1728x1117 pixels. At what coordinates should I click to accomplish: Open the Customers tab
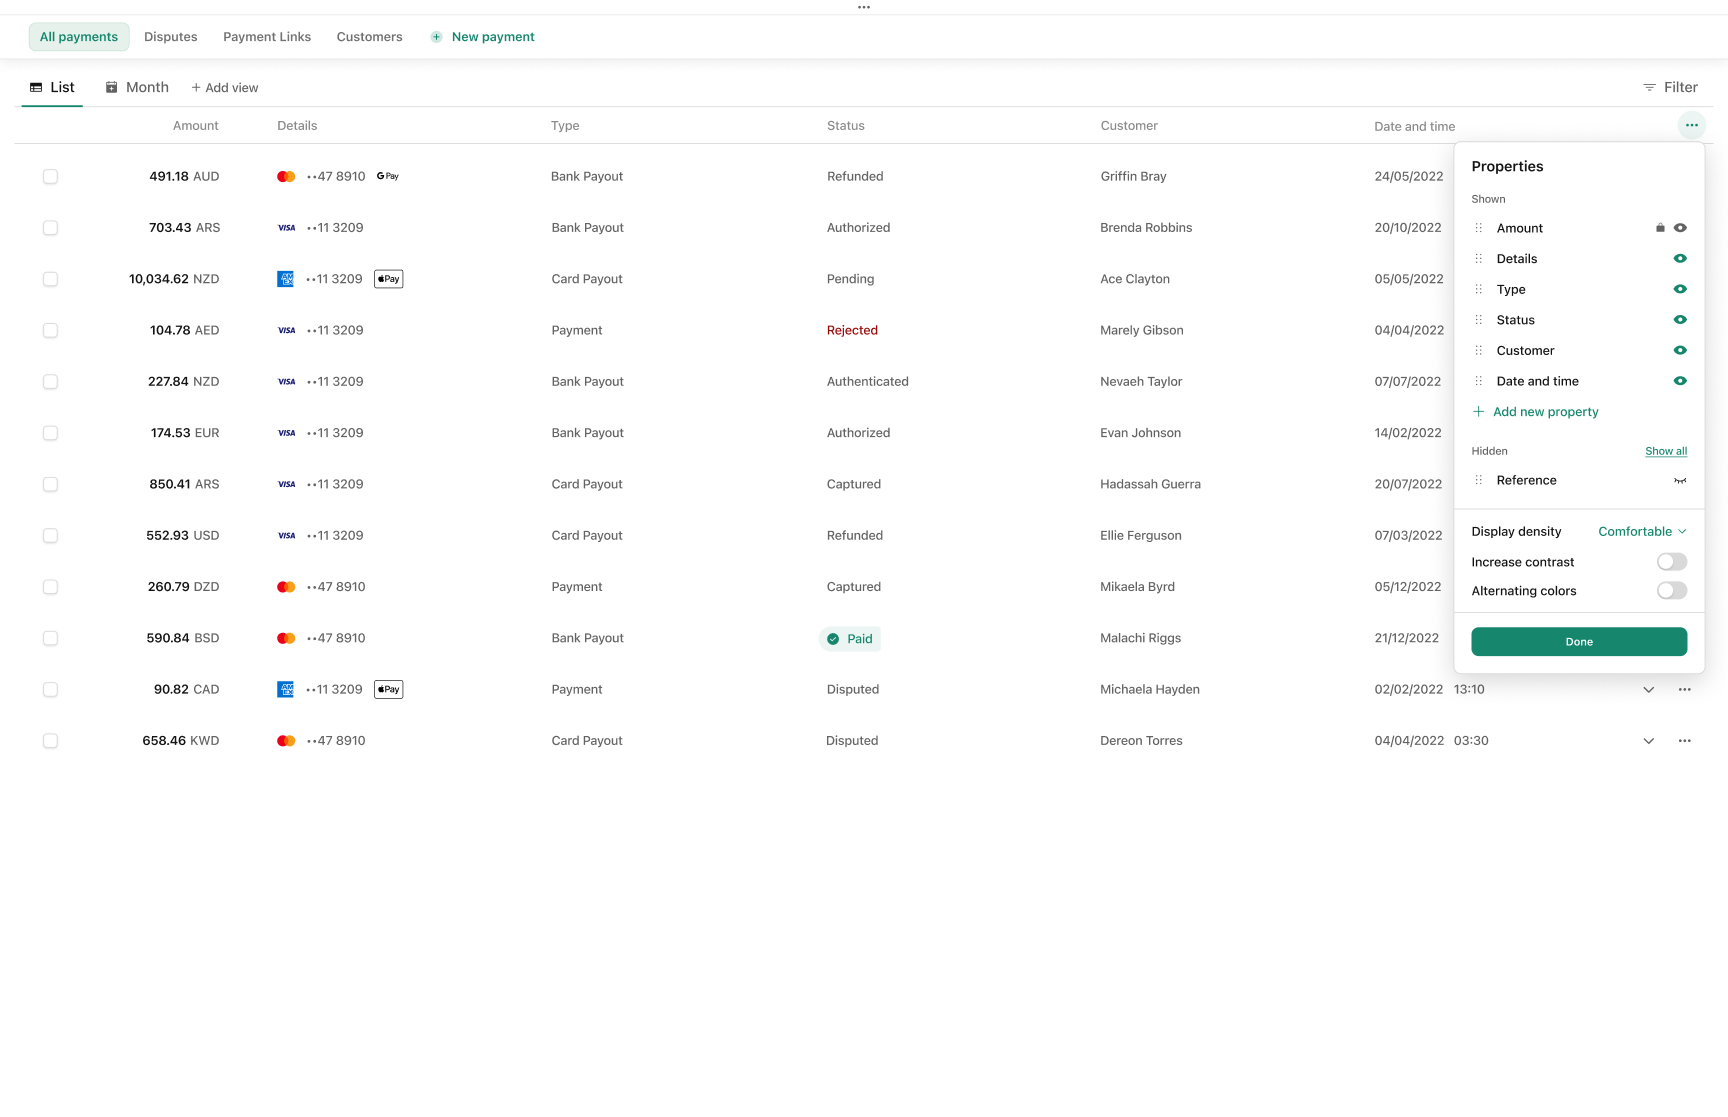[369, 37]
